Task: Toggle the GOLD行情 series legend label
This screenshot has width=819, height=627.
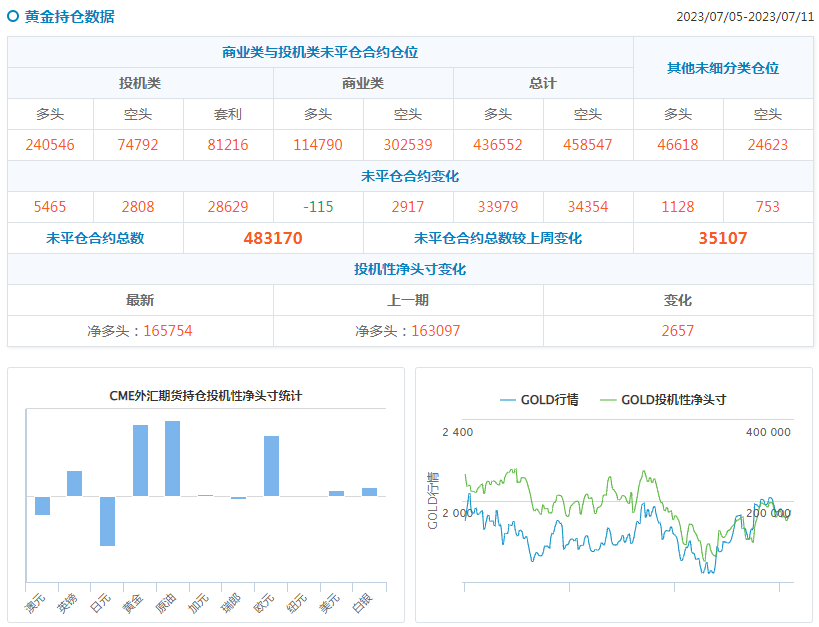Action: [549, 400]
